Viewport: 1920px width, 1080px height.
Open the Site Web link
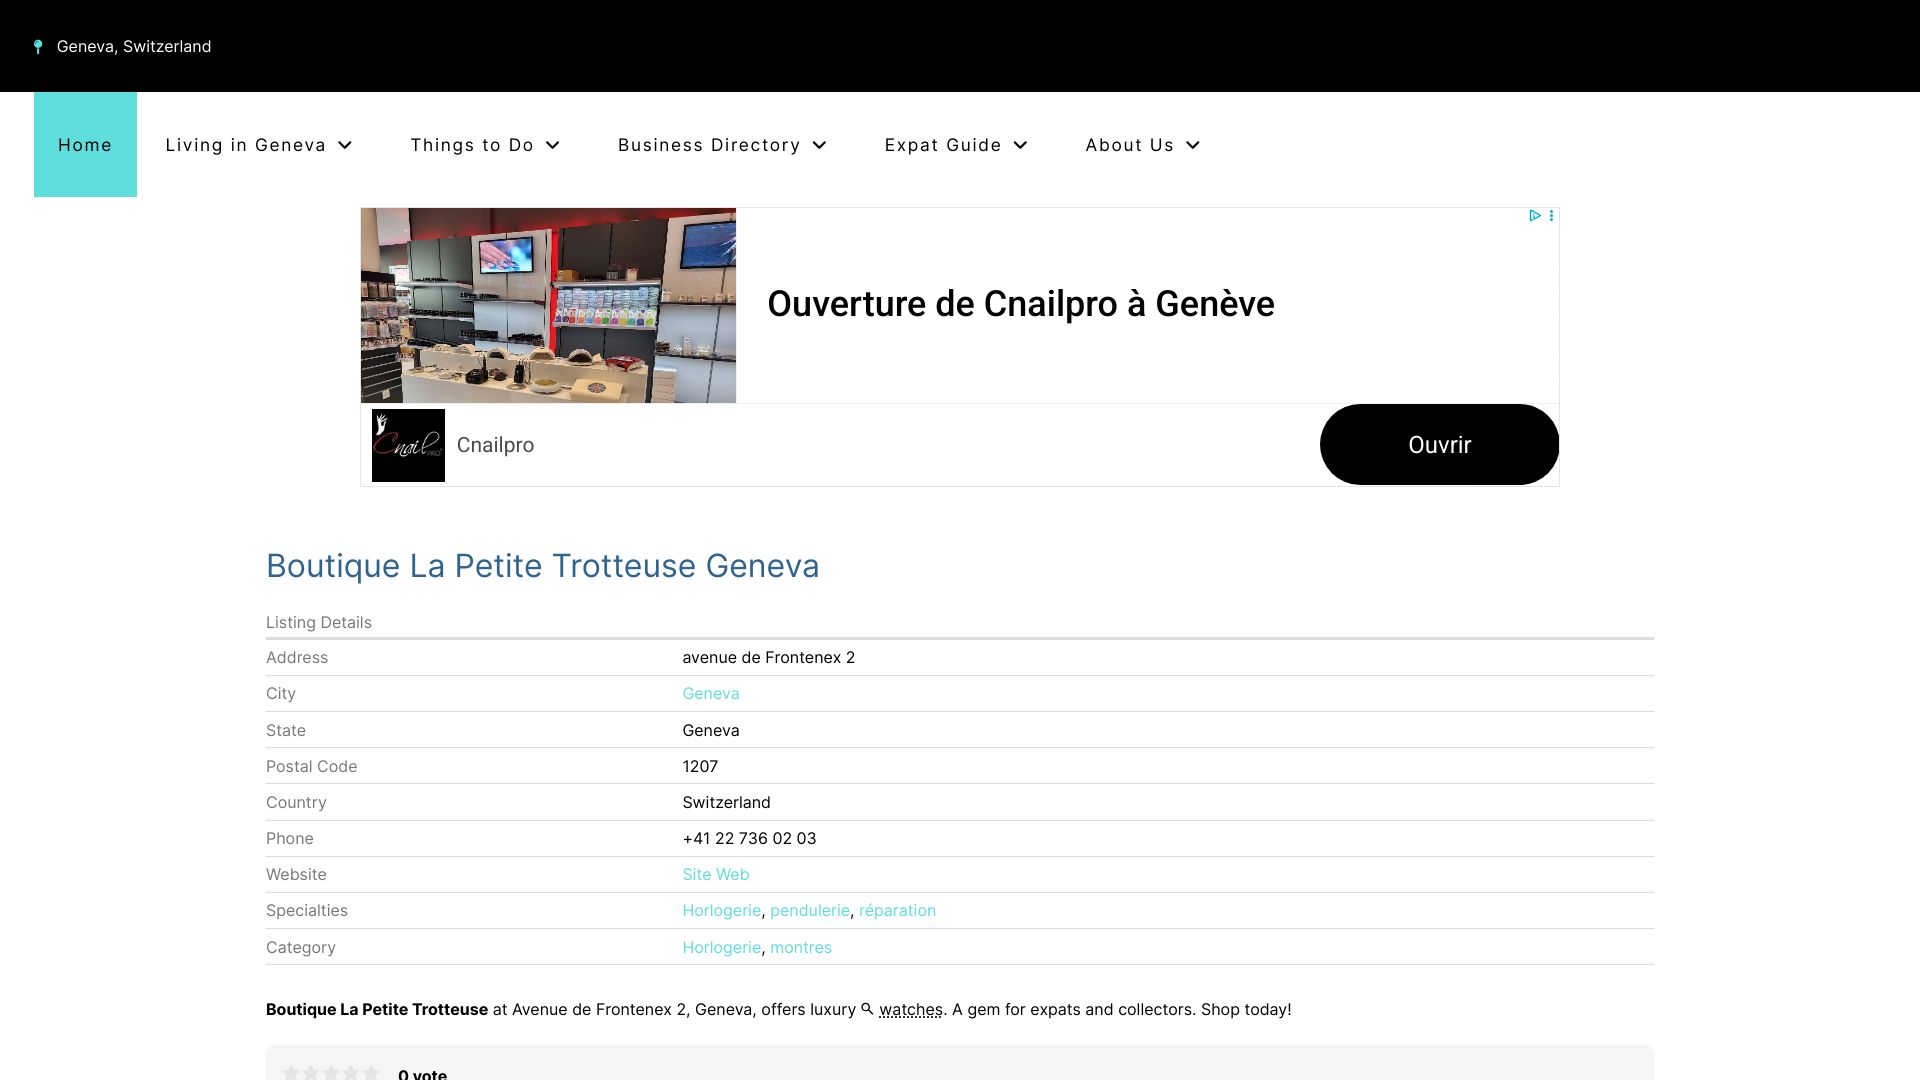(x=715, y=874)
